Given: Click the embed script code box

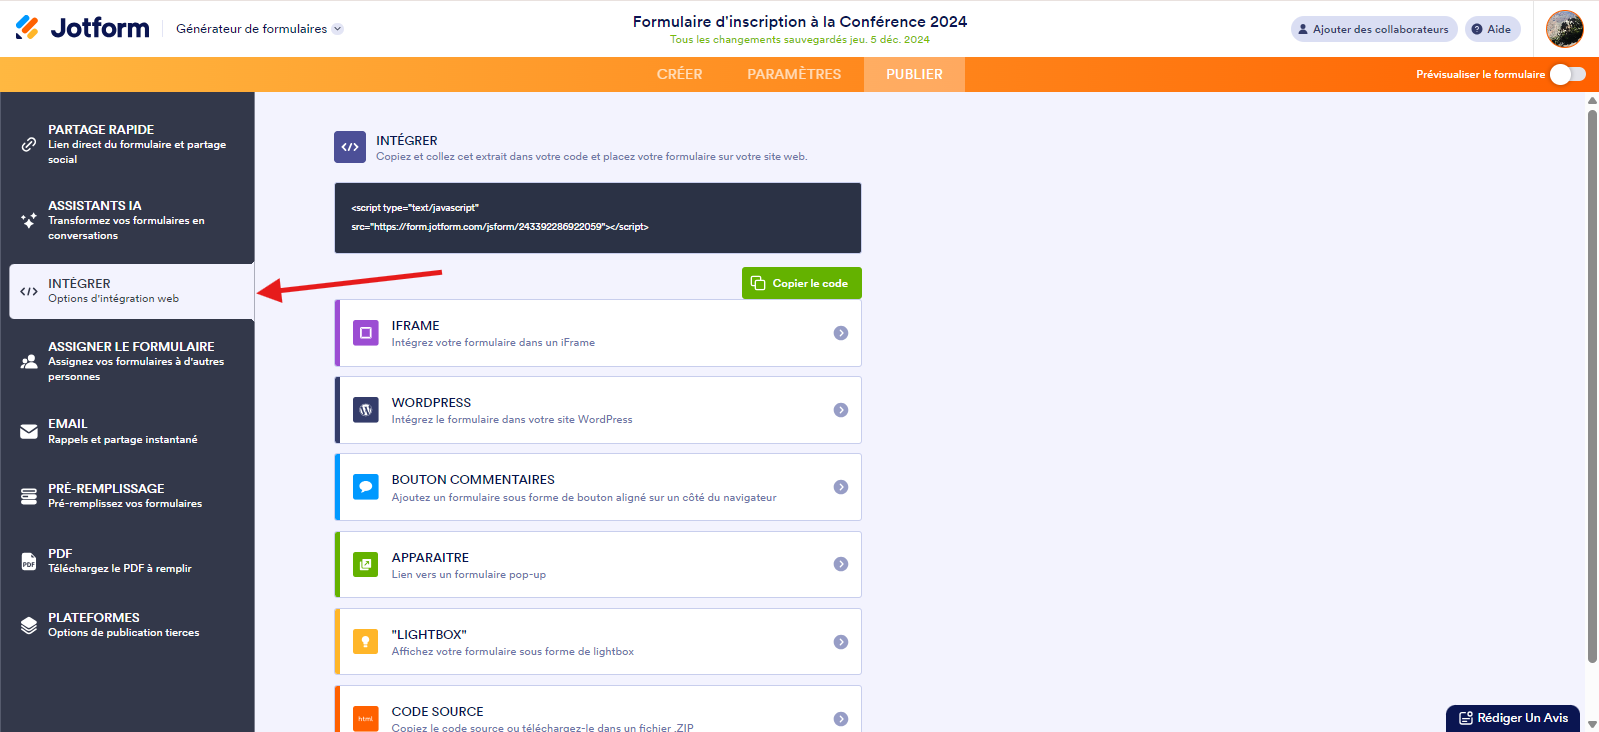Looking at the screenshot, I should point(598,218).
